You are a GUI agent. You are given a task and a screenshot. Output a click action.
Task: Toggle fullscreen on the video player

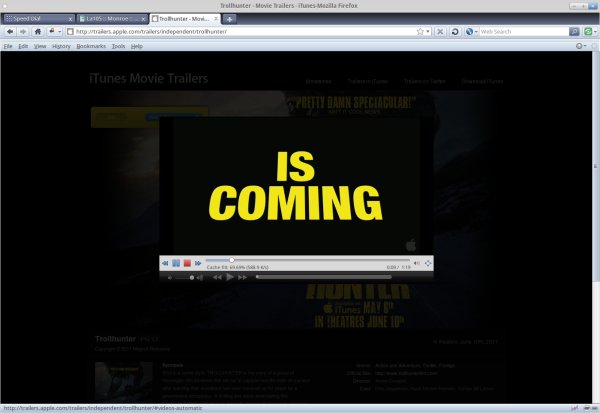tap(428, 263)
